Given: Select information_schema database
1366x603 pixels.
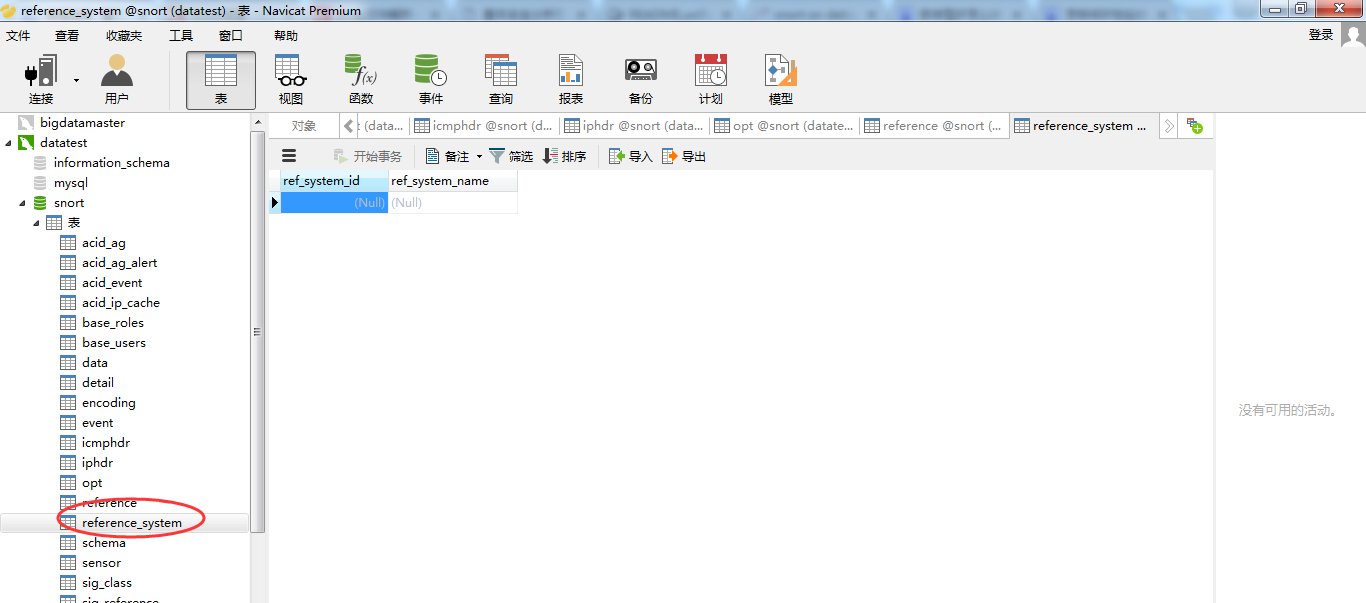Looking at the screenshot, I should tap(111, 162).
